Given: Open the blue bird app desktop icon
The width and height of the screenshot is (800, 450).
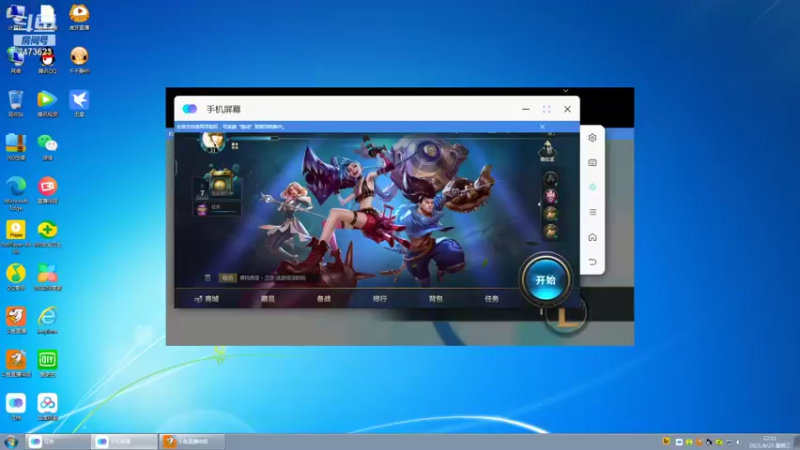Looking at the screenshot, I should click(79, 103).
